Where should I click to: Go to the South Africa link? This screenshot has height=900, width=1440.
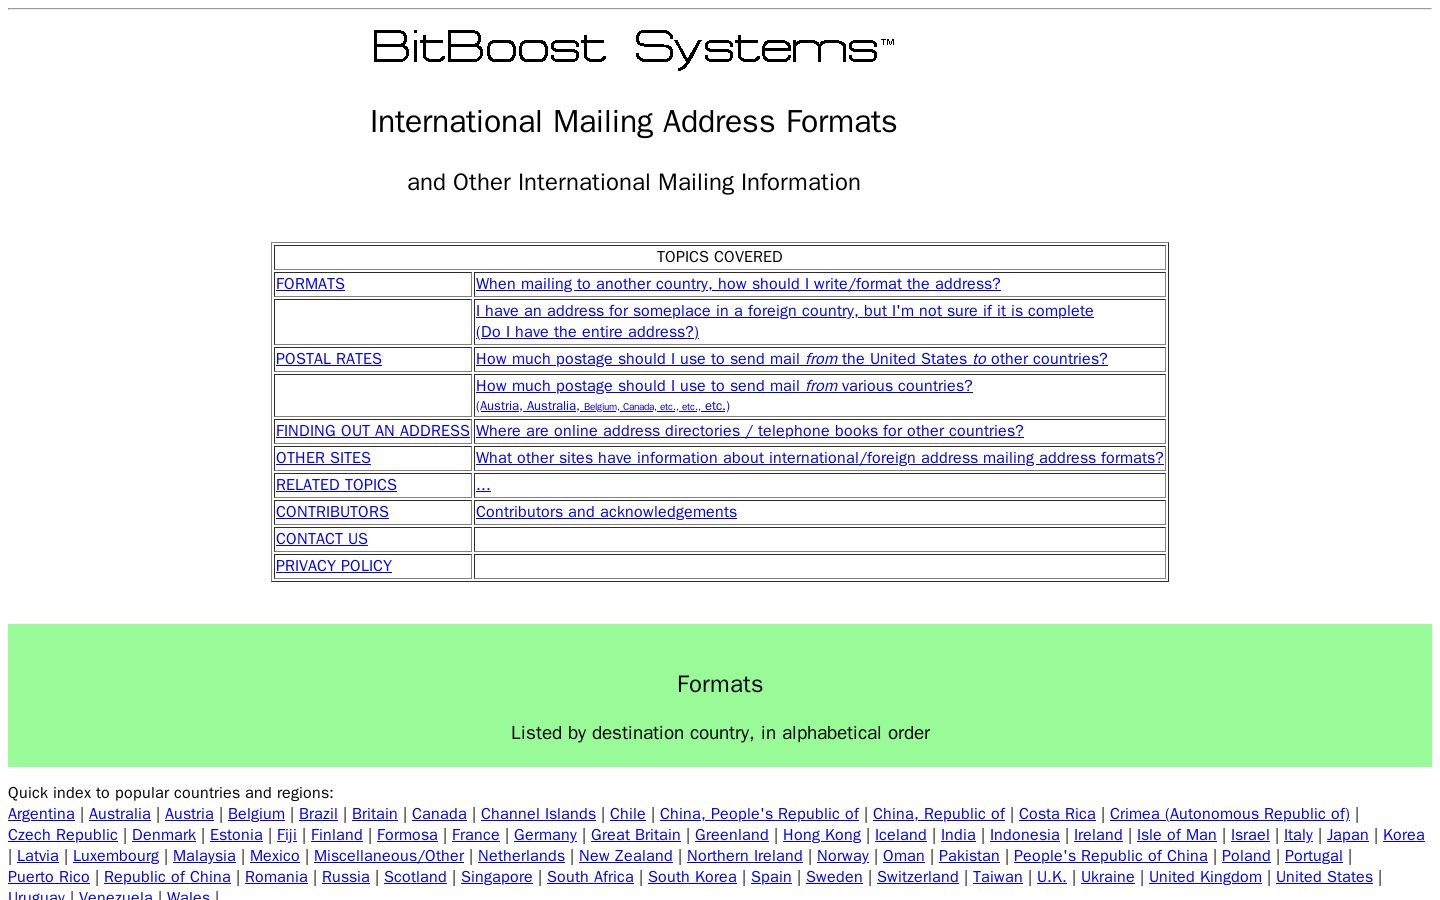tap(590, 877)
